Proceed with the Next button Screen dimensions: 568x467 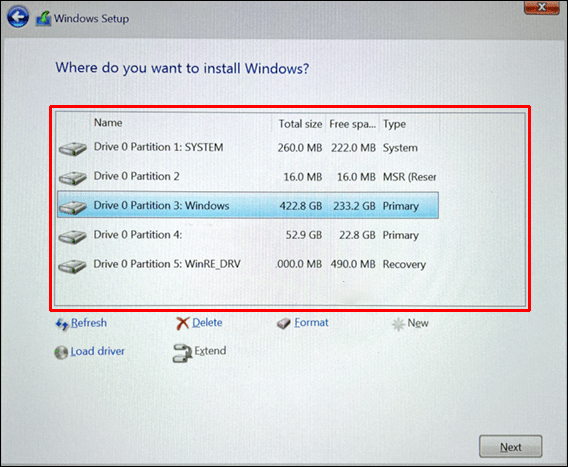click(x=511, y=447)
